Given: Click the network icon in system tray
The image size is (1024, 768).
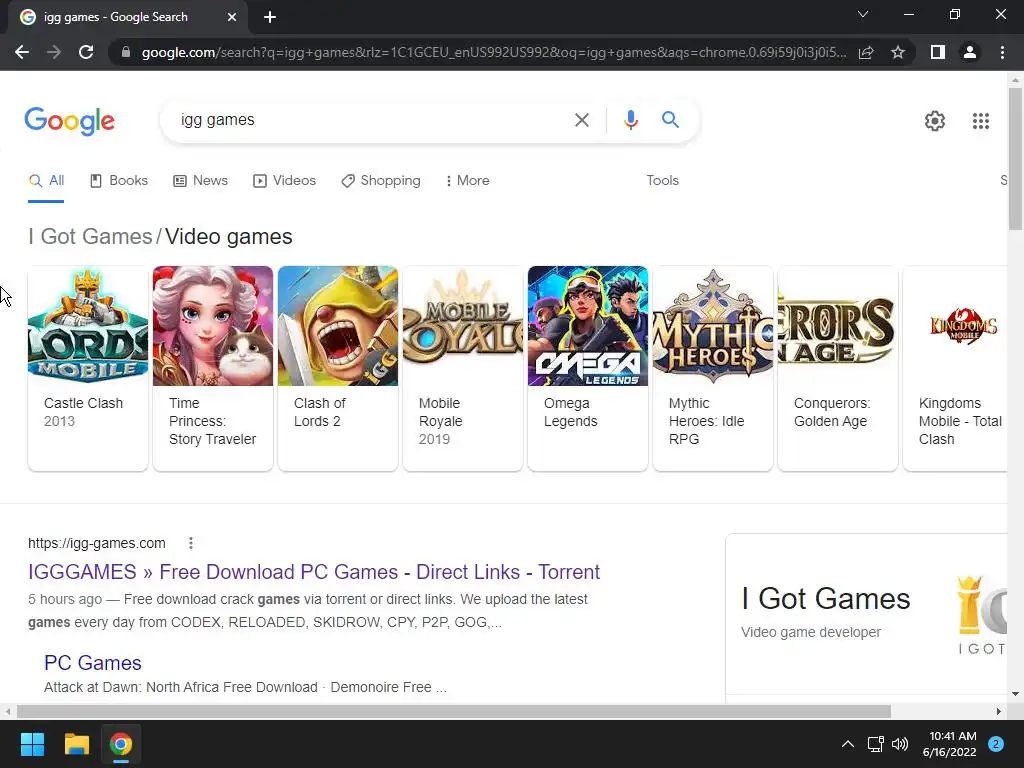Looking at the screenshot, I should 875,744.
